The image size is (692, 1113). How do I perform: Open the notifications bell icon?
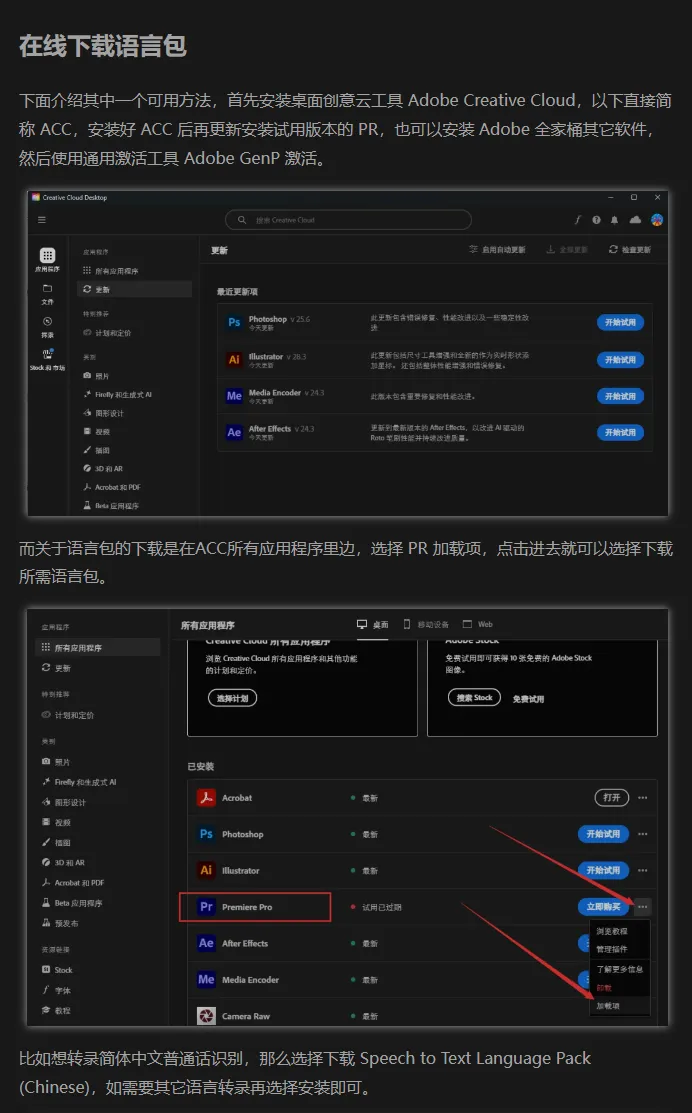615,220
